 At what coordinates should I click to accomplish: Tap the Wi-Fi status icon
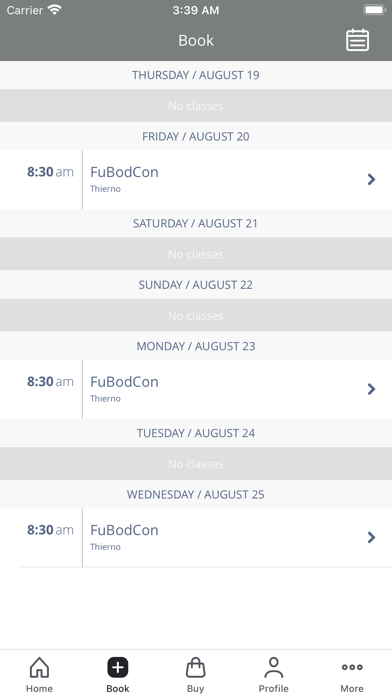tap(54, 10)
